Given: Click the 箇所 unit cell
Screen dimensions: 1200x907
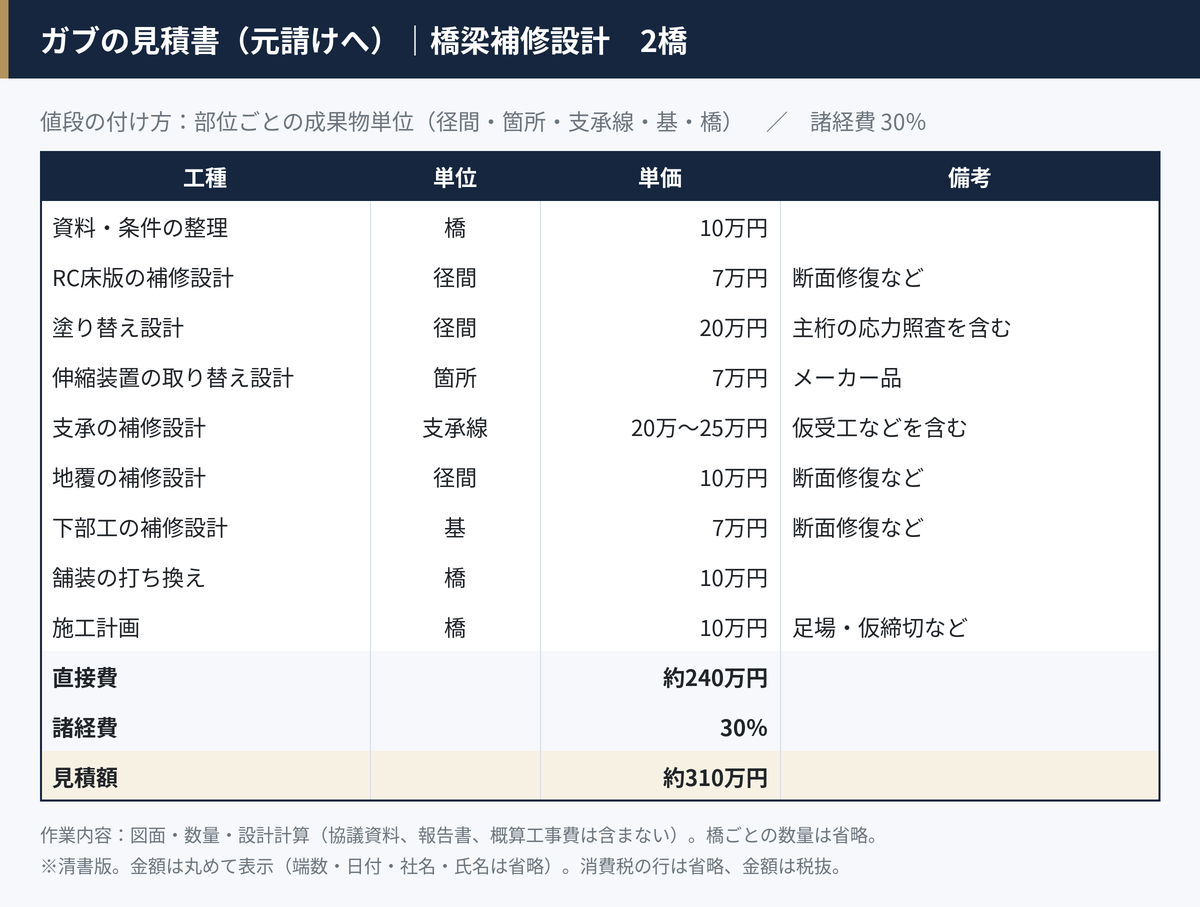Looking at the screenshot, I should 455,378.
